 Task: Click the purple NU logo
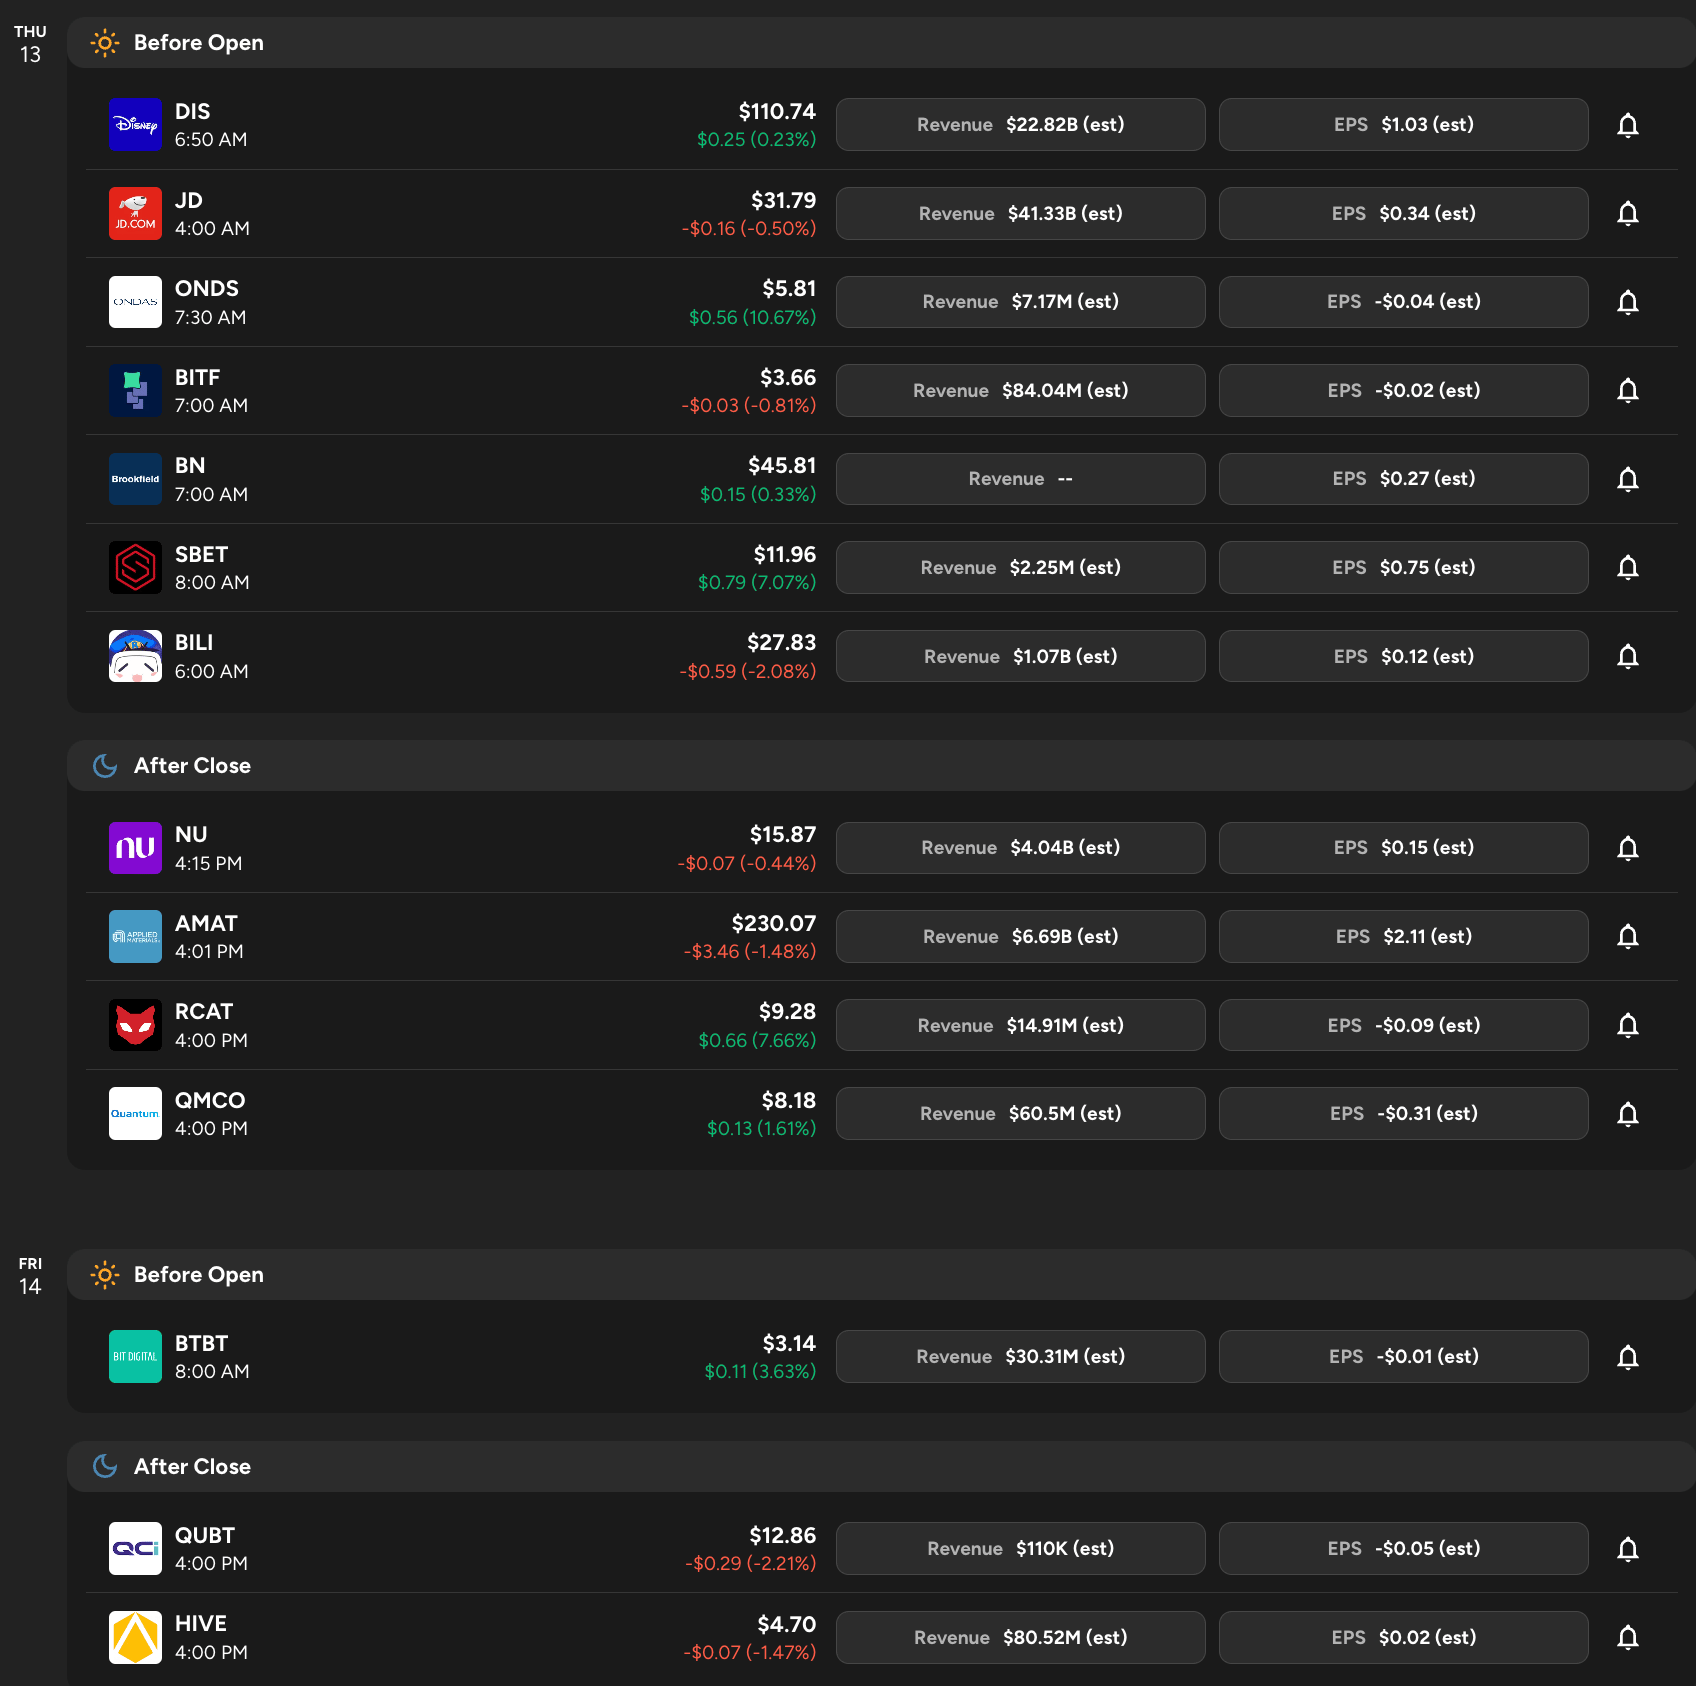coord(135,848)
